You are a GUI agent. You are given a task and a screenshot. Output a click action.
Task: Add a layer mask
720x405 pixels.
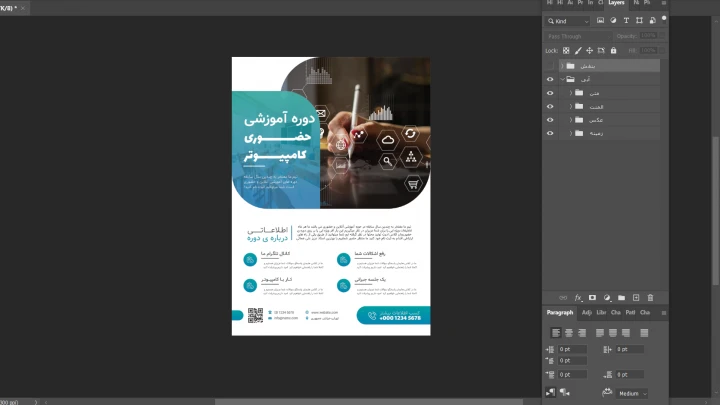tap(592, 297)
